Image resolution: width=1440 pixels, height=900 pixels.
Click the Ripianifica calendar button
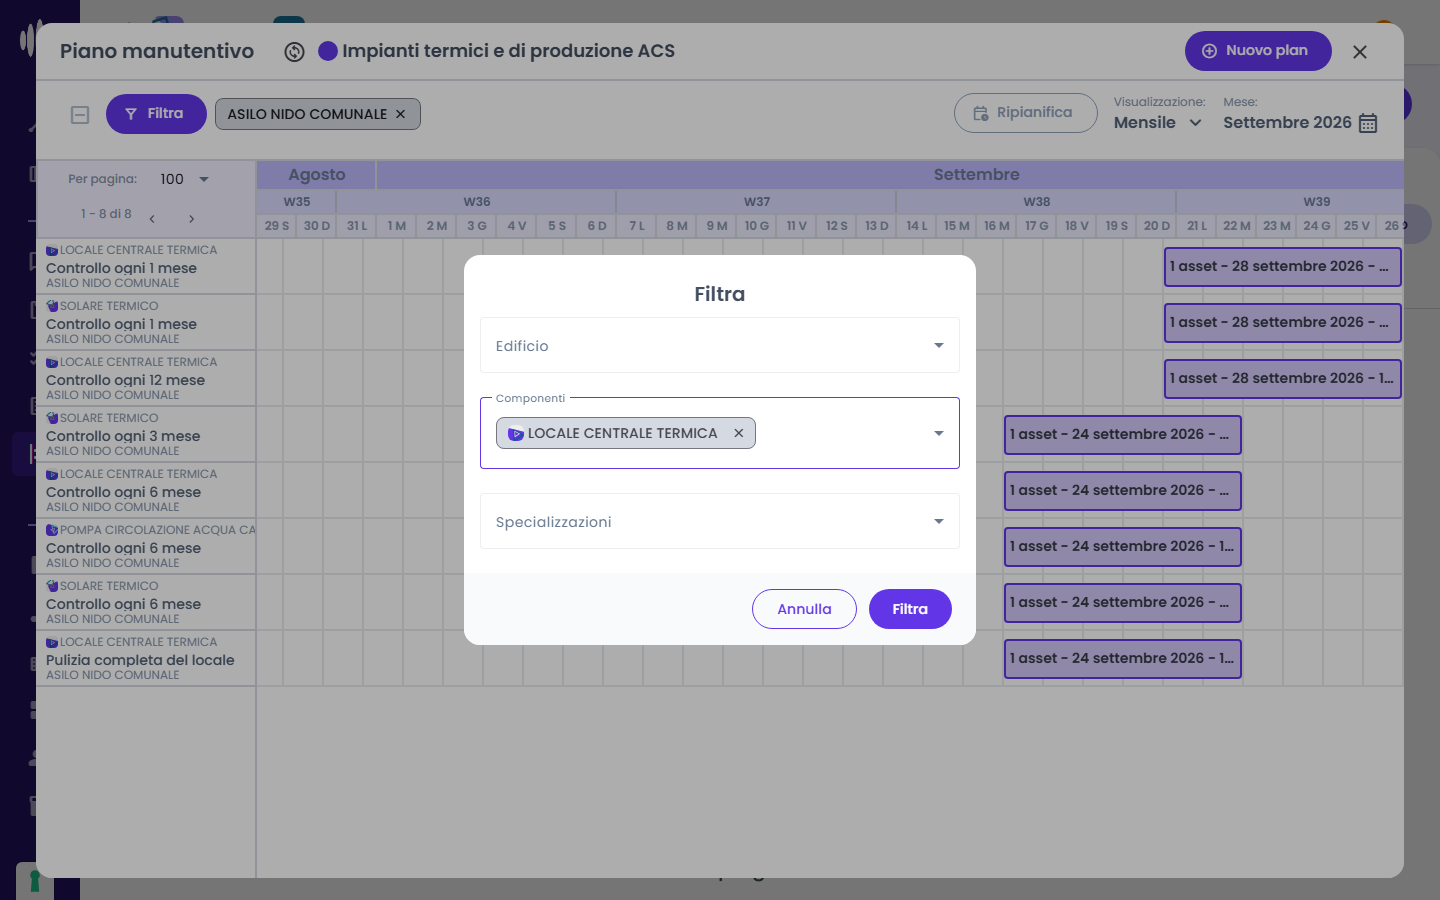[1025, 113]
